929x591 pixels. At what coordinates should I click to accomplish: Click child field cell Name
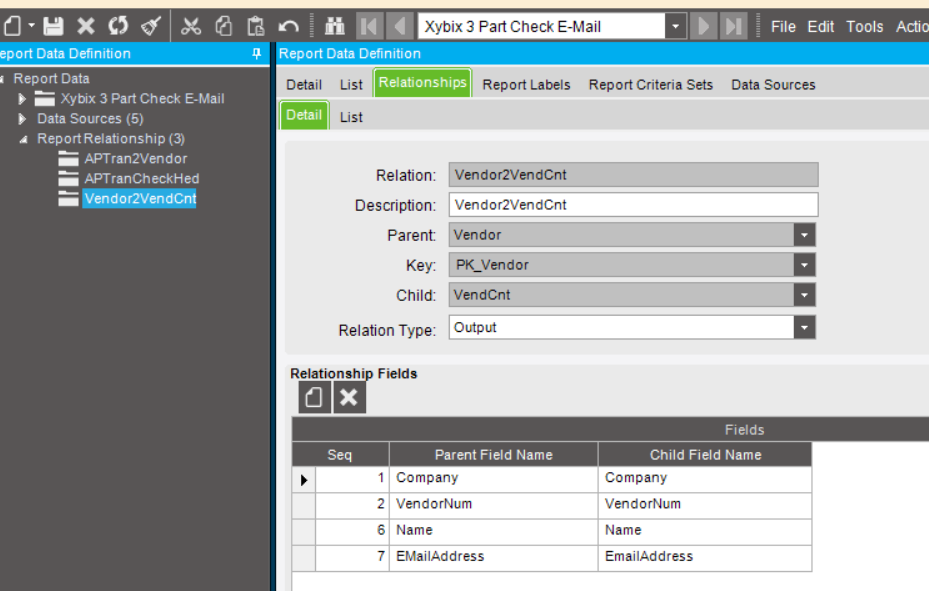(x=705, y=531)
